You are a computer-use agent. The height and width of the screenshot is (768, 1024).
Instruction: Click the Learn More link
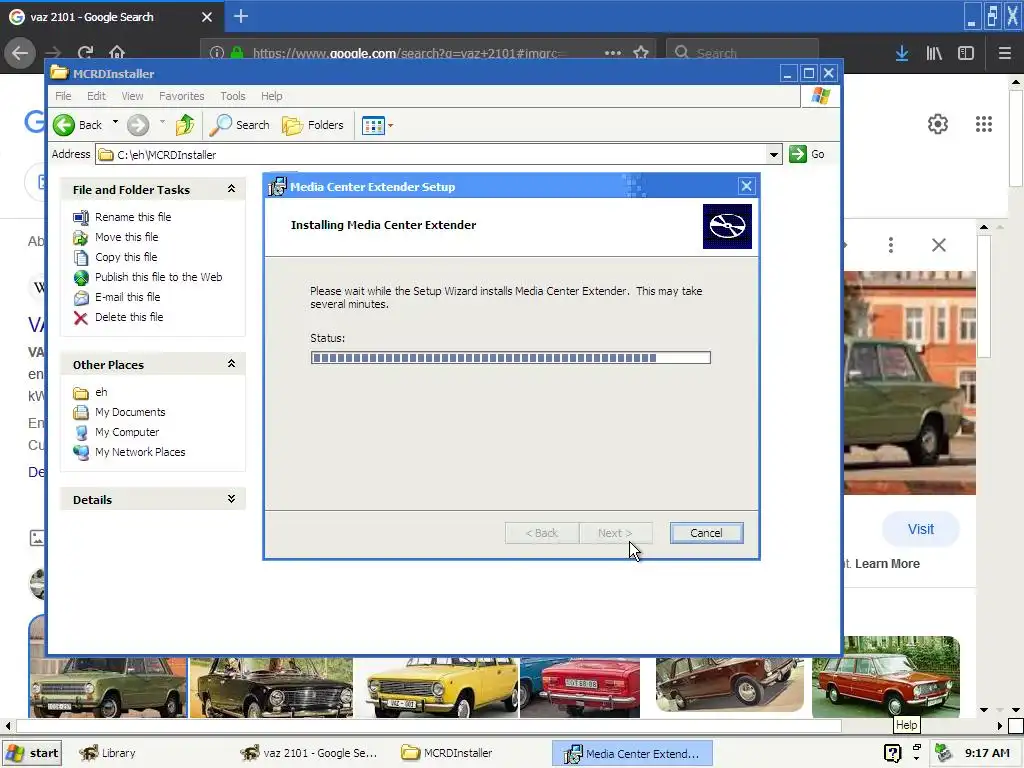click(x=887, y=564)
